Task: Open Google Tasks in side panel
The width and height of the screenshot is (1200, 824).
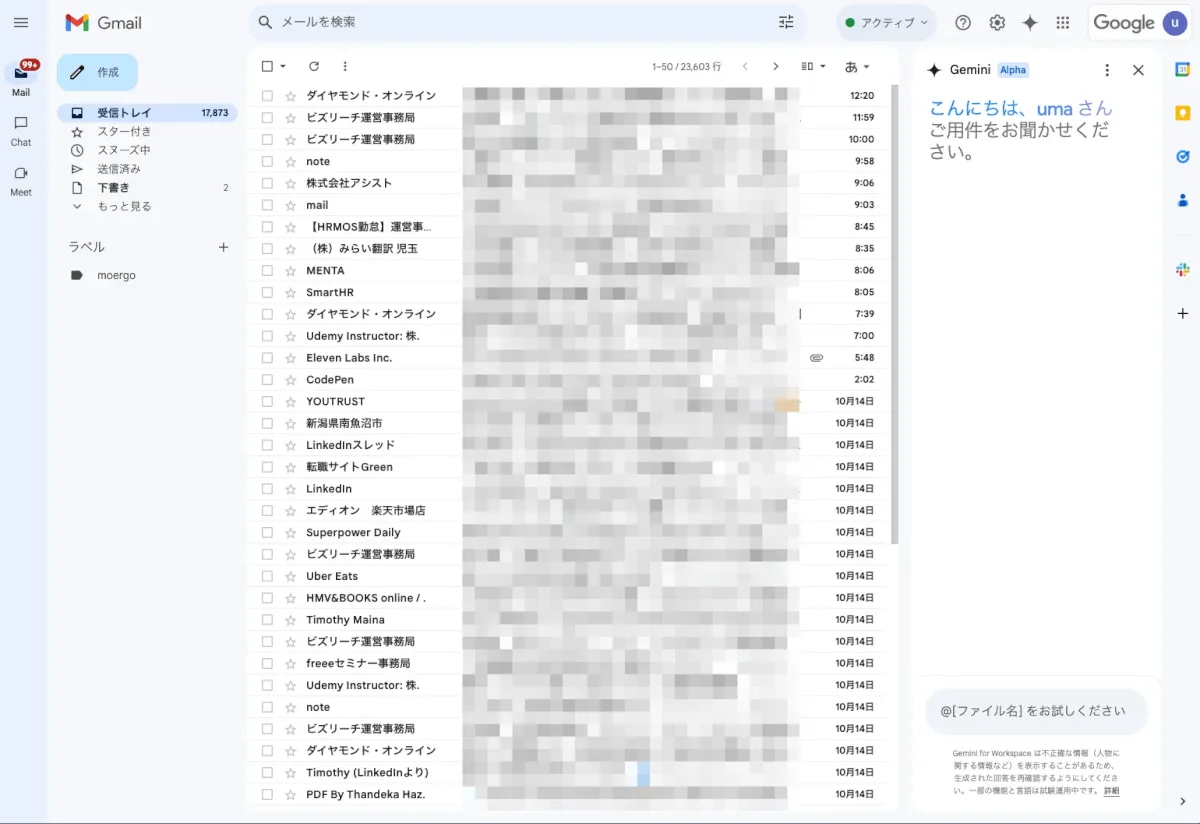Action: point(1182,157)
